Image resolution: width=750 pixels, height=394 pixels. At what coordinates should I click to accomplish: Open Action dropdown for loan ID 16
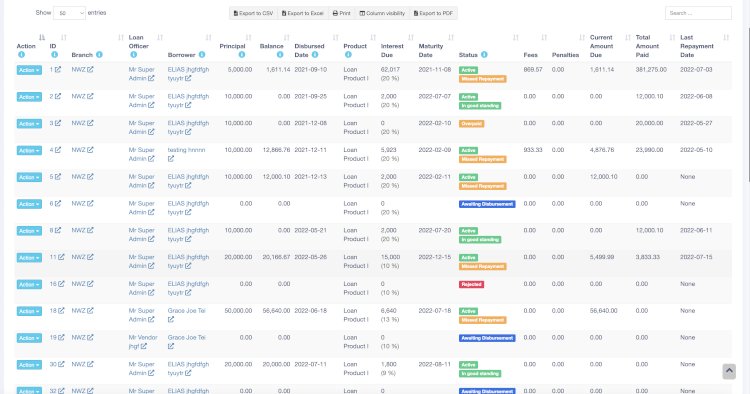tap(29, 284)
